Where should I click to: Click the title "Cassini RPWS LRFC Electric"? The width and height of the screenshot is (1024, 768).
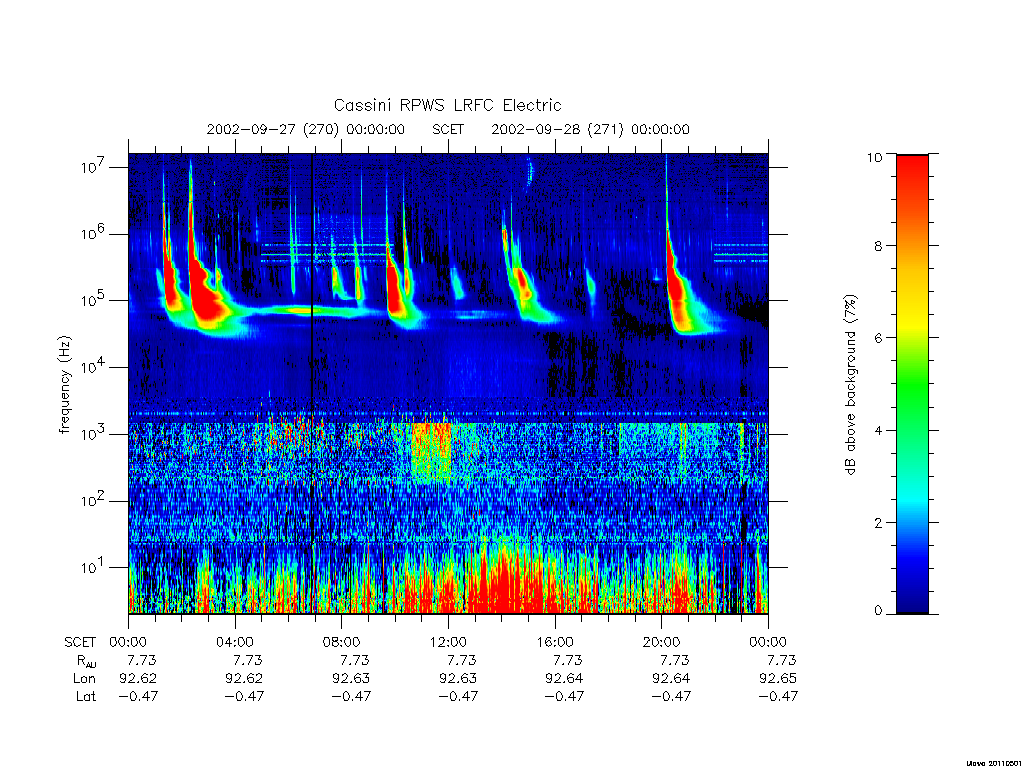click(447, 105)
